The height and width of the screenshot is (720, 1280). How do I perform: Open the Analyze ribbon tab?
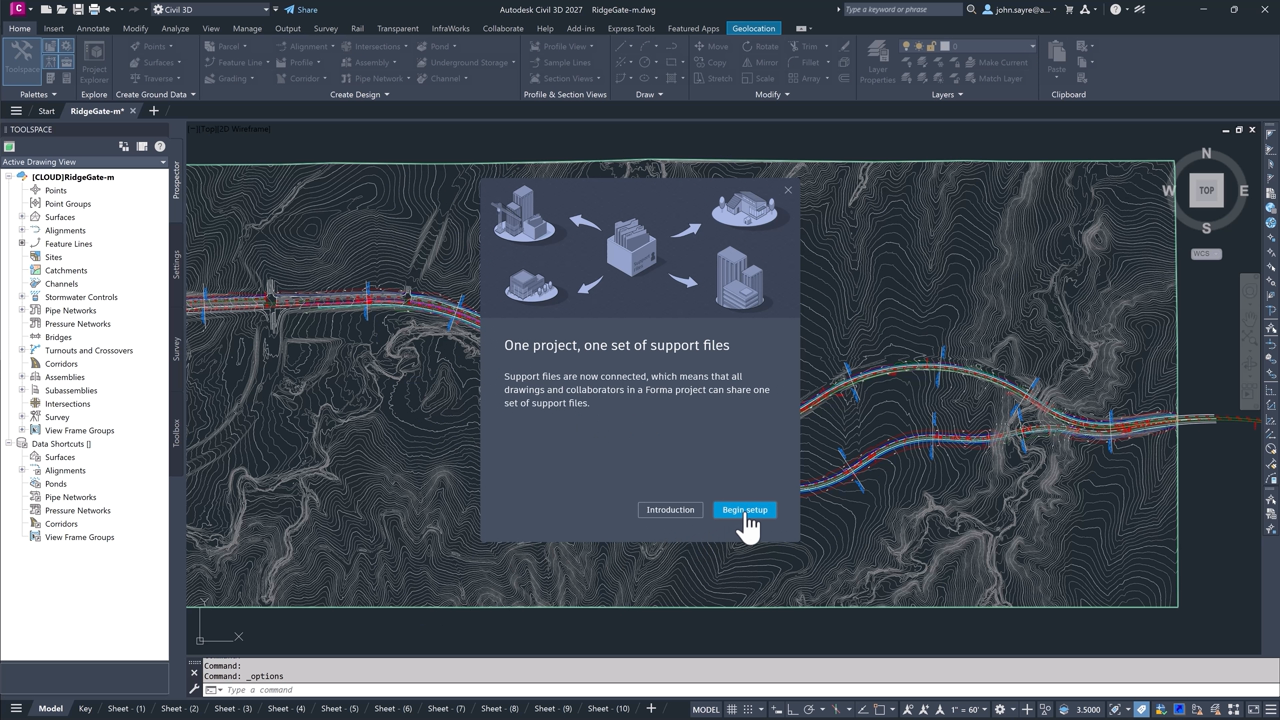pos(175,28)
